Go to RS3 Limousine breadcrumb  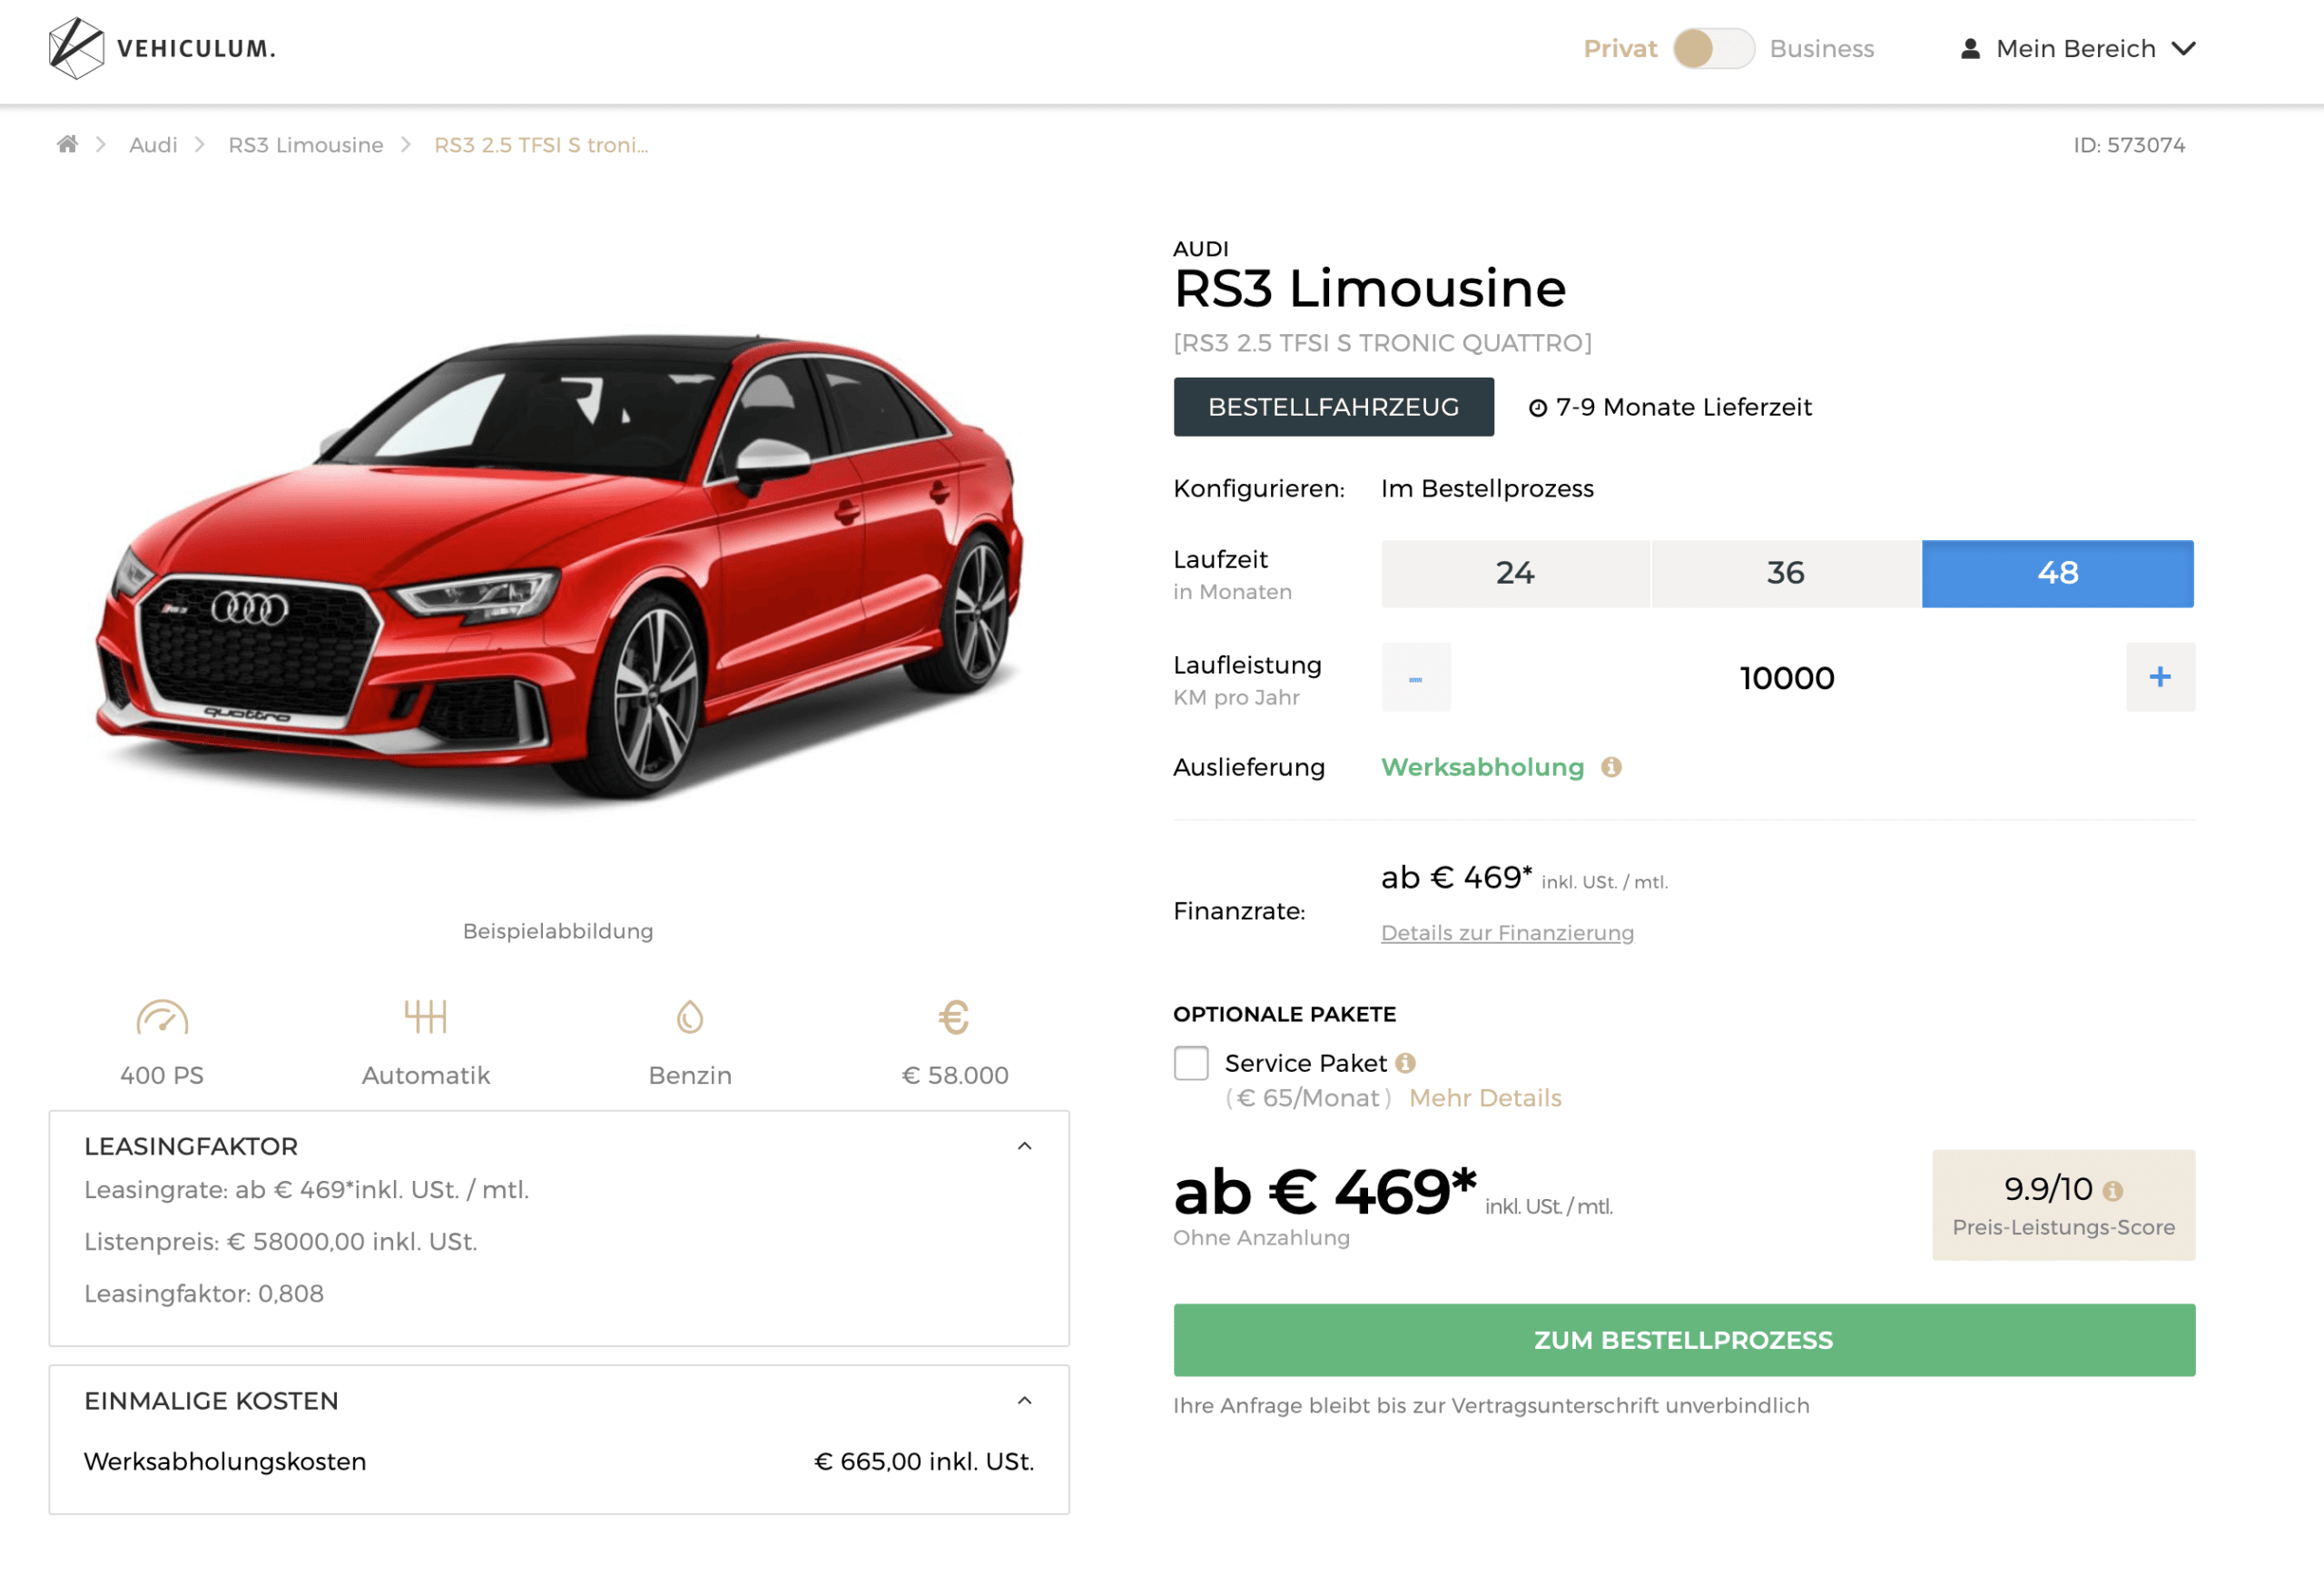[306, 145]
